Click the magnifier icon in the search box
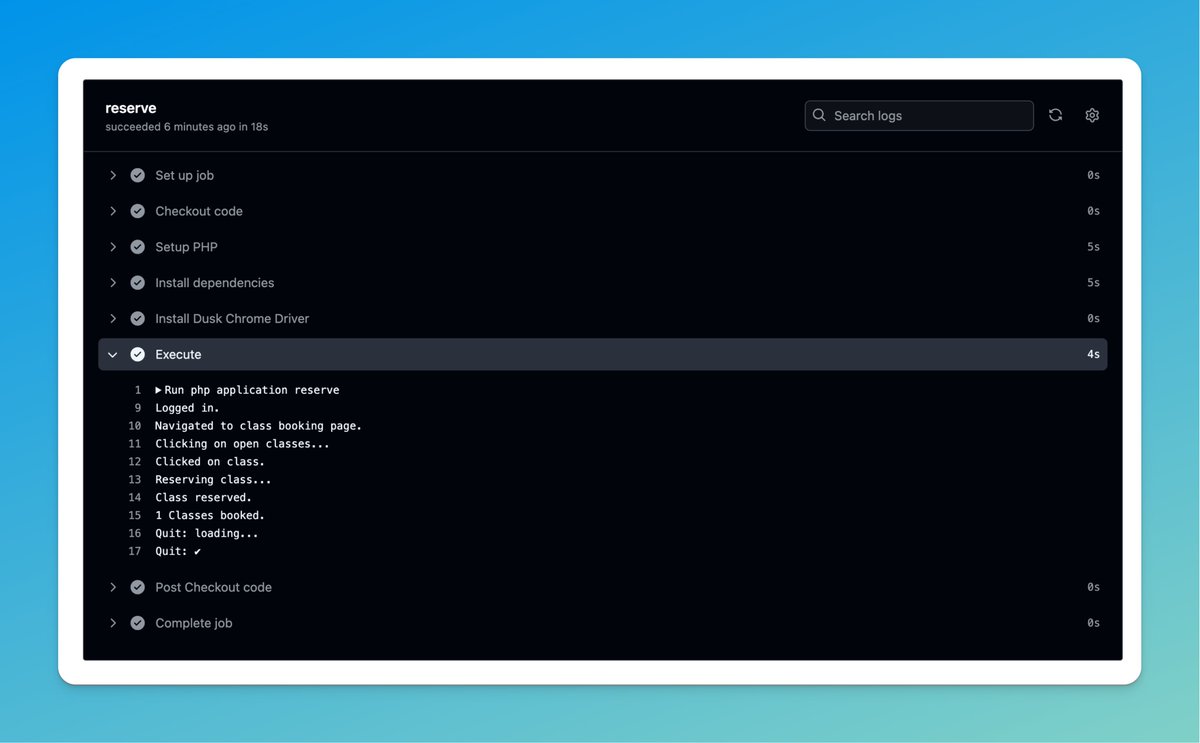 [x=819, y=115]
